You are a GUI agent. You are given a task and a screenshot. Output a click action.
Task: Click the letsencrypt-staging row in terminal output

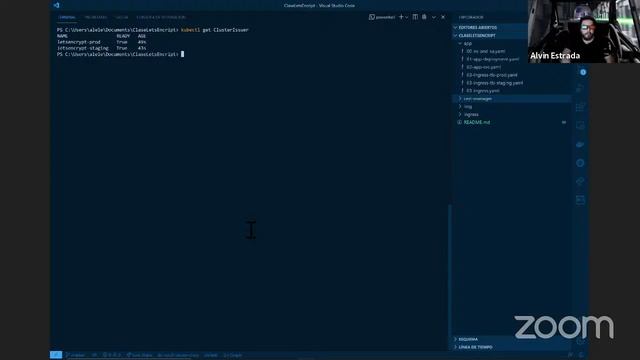click(101, 48)
